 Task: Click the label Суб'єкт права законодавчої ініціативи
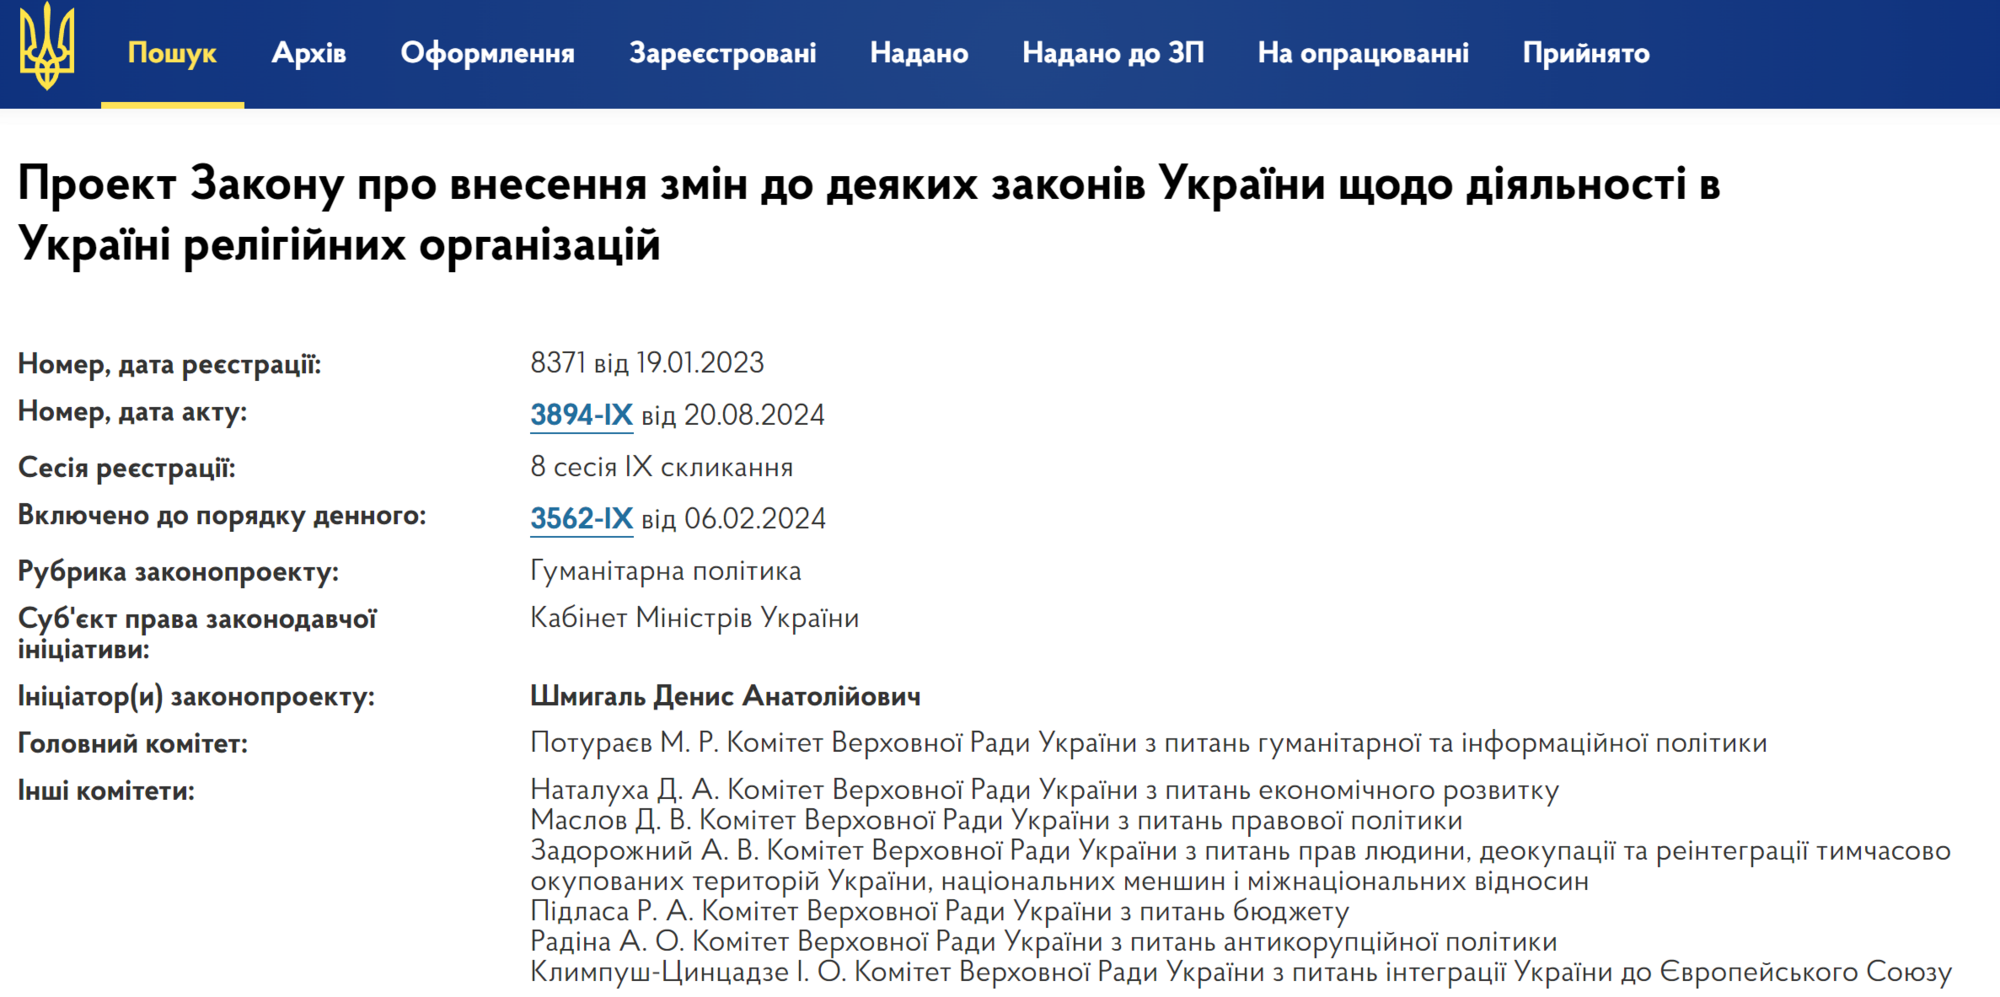coord(197,634)
